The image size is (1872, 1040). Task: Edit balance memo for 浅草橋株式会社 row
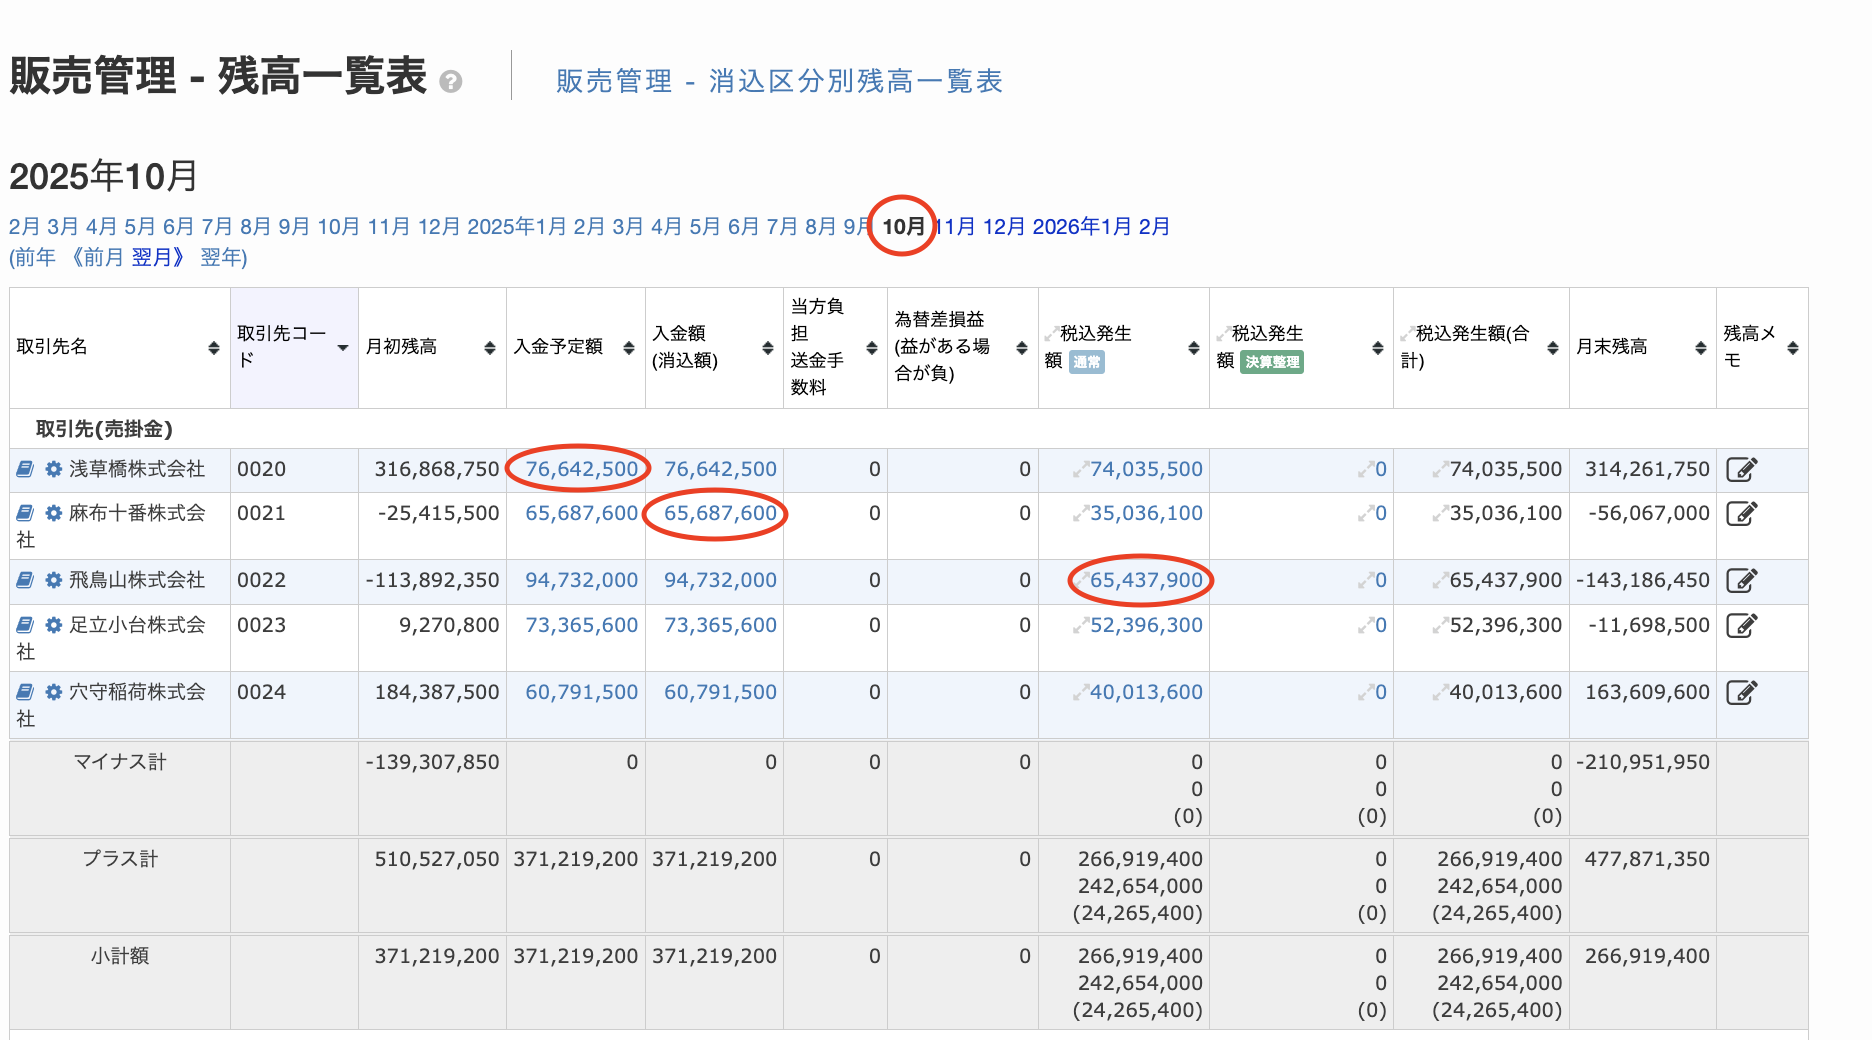coord(1742,469)
